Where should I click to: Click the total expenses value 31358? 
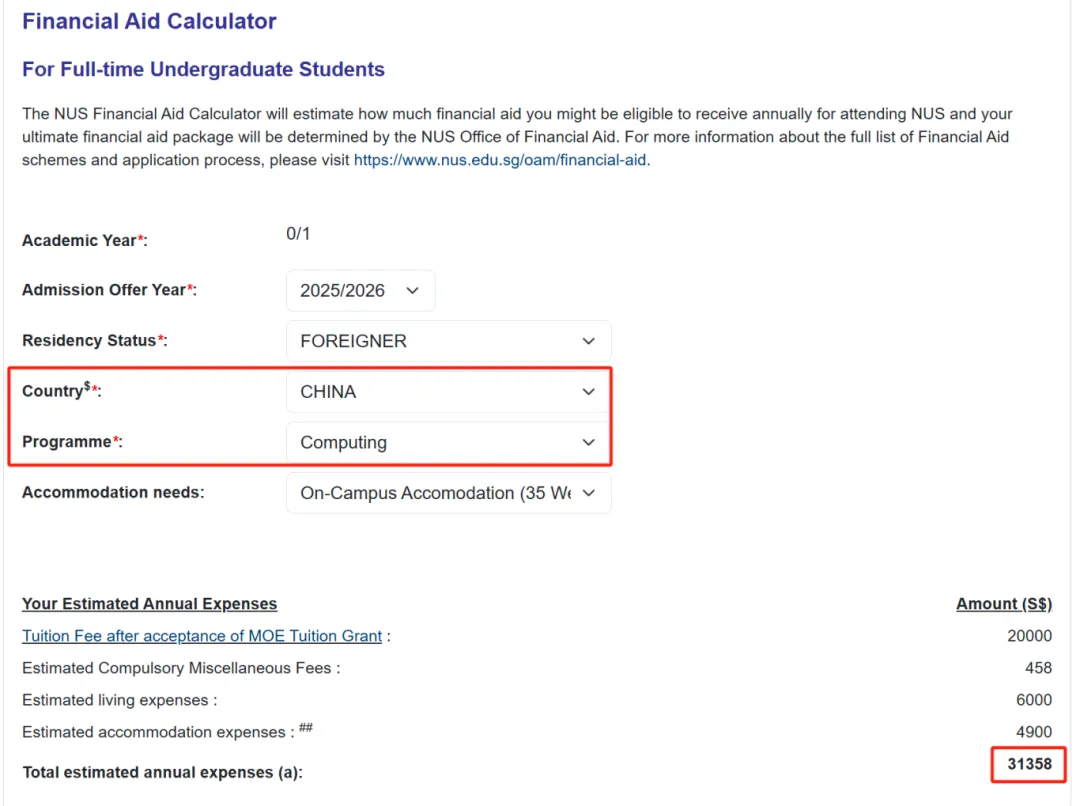click(1029, 764)
